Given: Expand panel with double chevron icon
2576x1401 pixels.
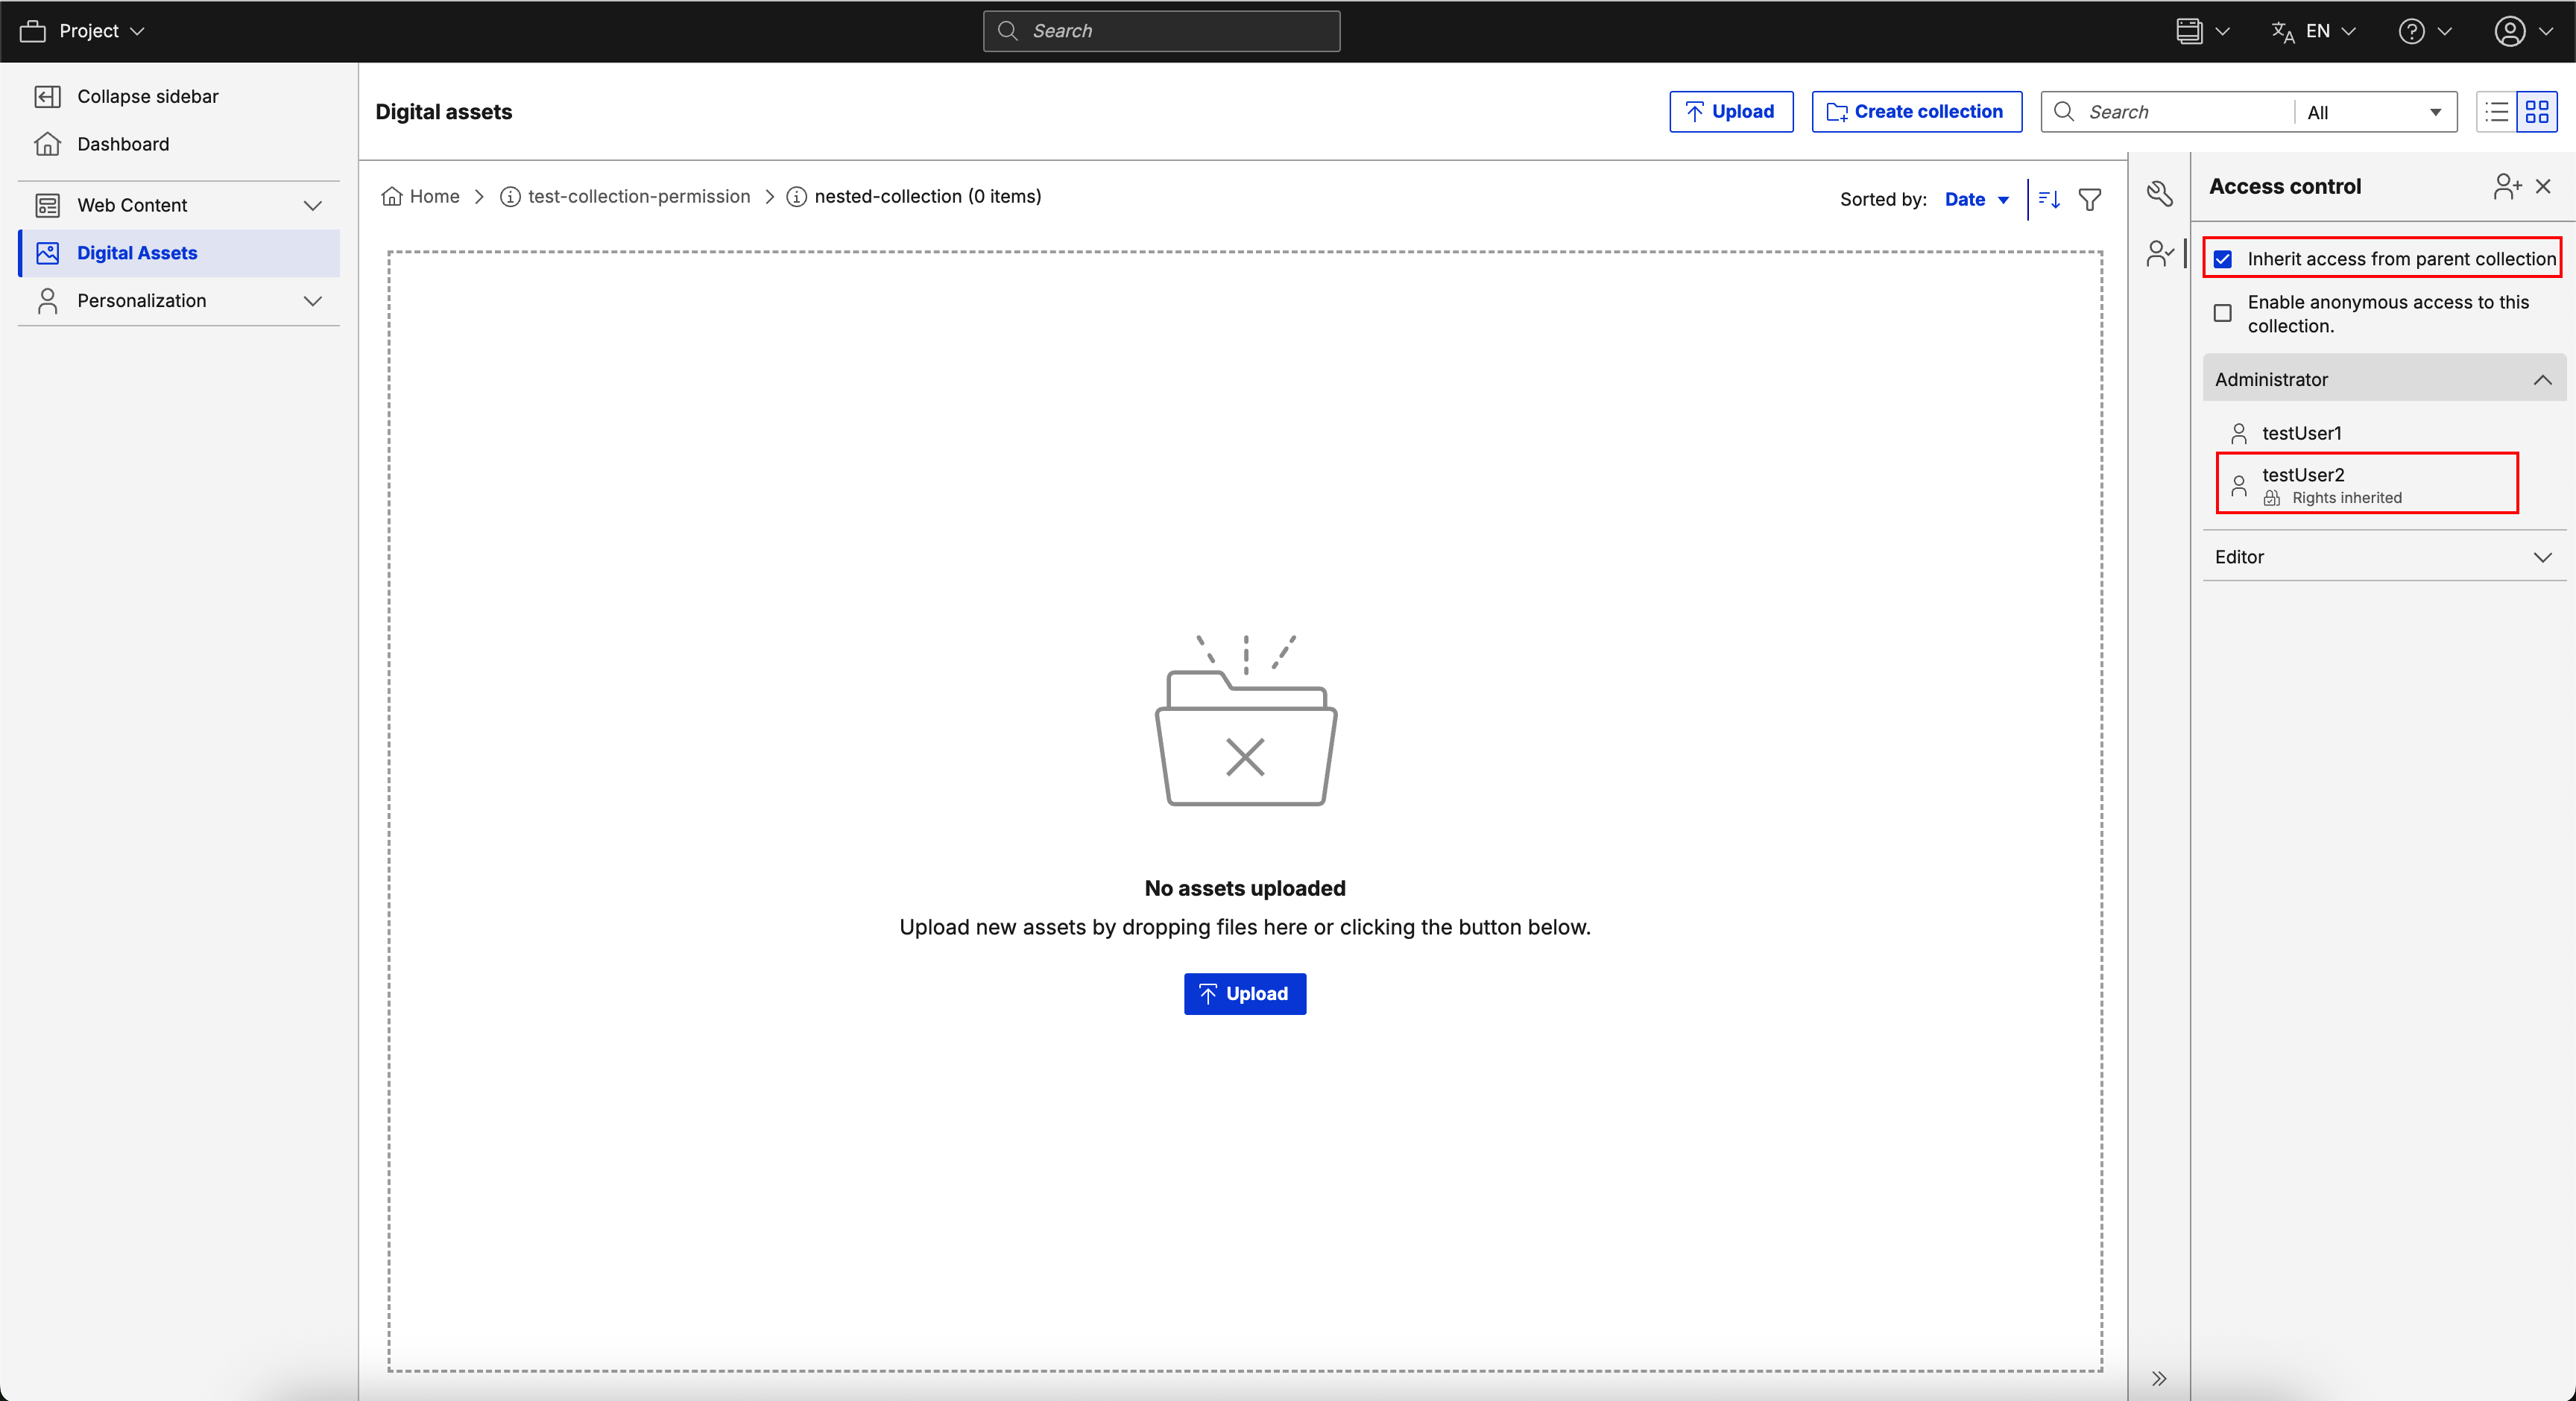Looking at the screenshot, I should tap(2159, 1378).
